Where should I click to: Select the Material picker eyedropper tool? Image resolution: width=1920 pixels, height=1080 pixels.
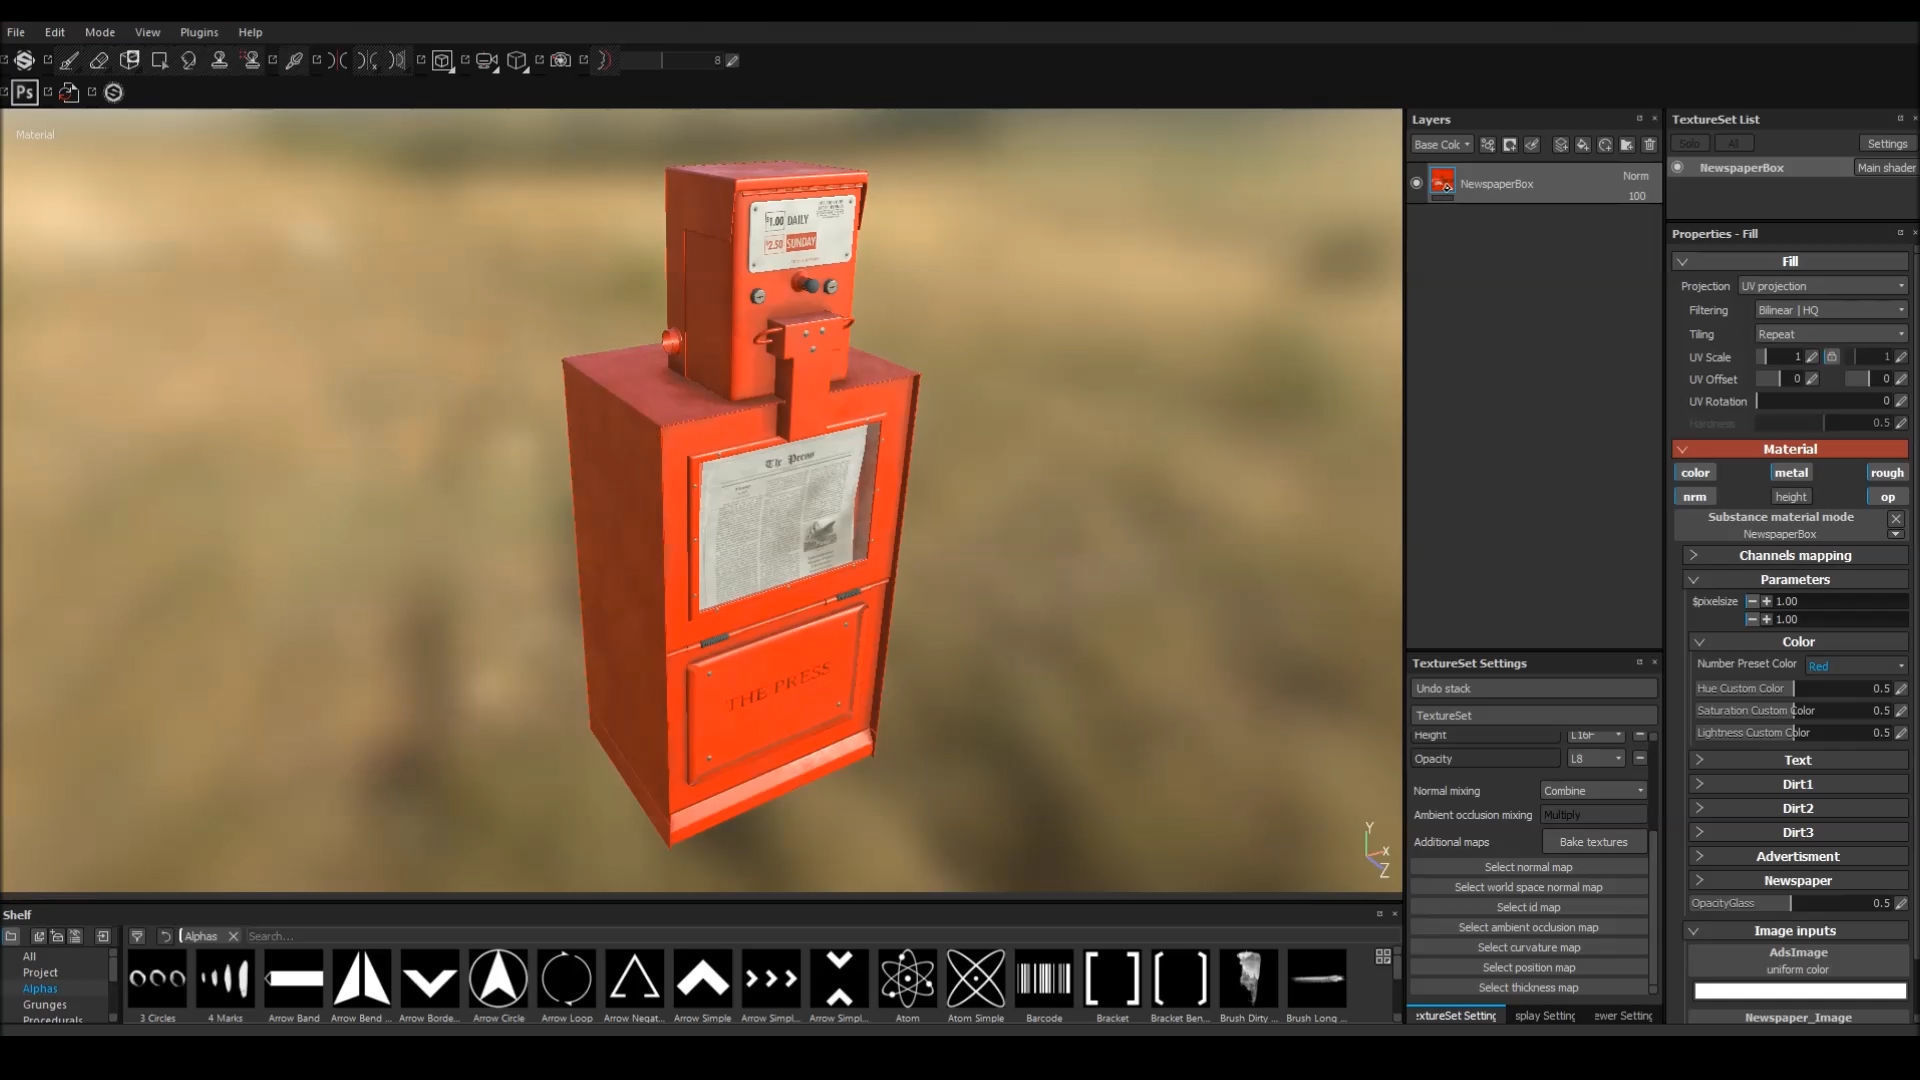tap(294, 61)
